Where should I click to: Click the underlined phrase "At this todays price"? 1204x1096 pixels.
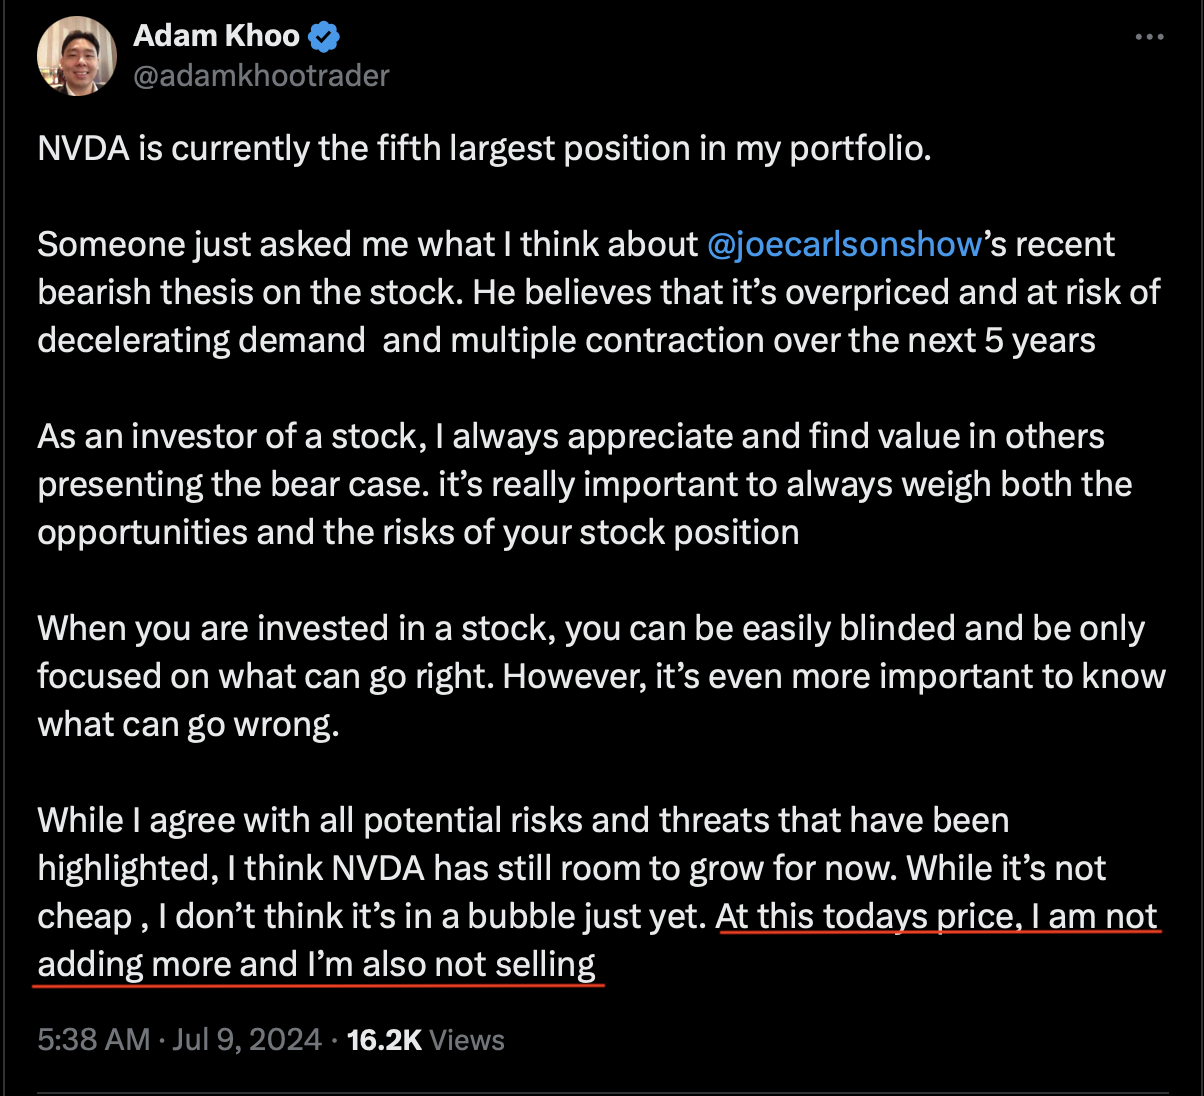click(x=869, y=917)
